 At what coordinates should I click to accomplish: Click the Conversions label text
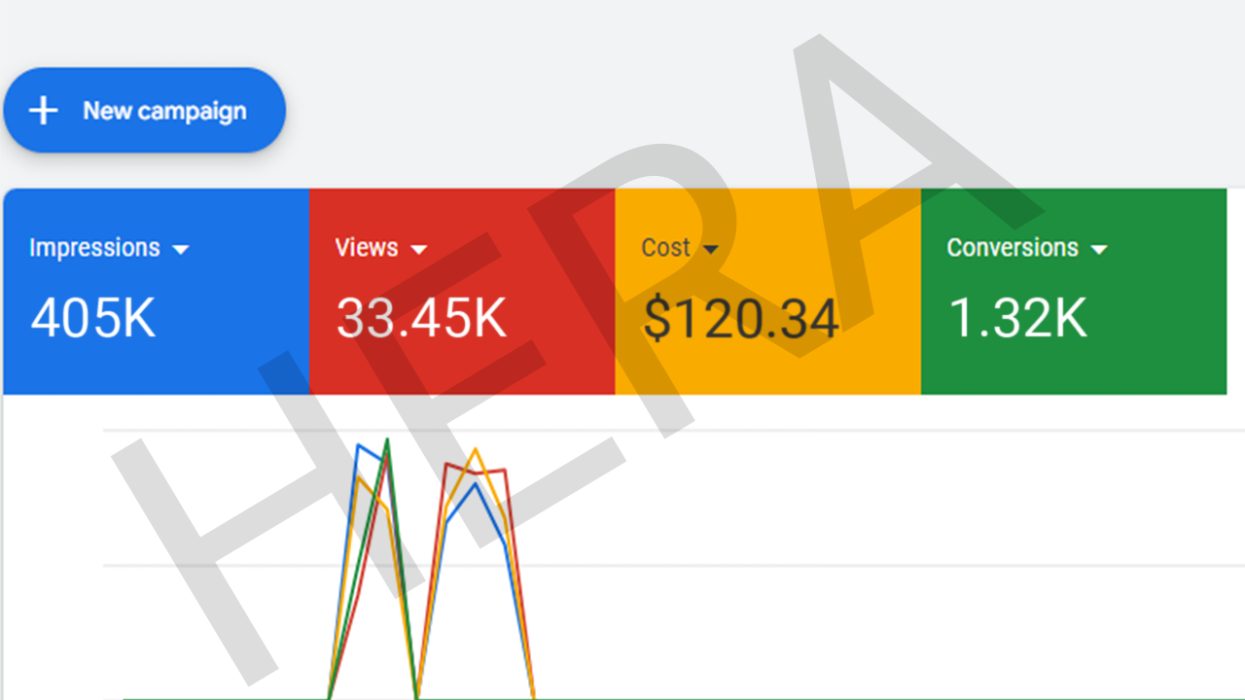click(x=1013, y=248)
